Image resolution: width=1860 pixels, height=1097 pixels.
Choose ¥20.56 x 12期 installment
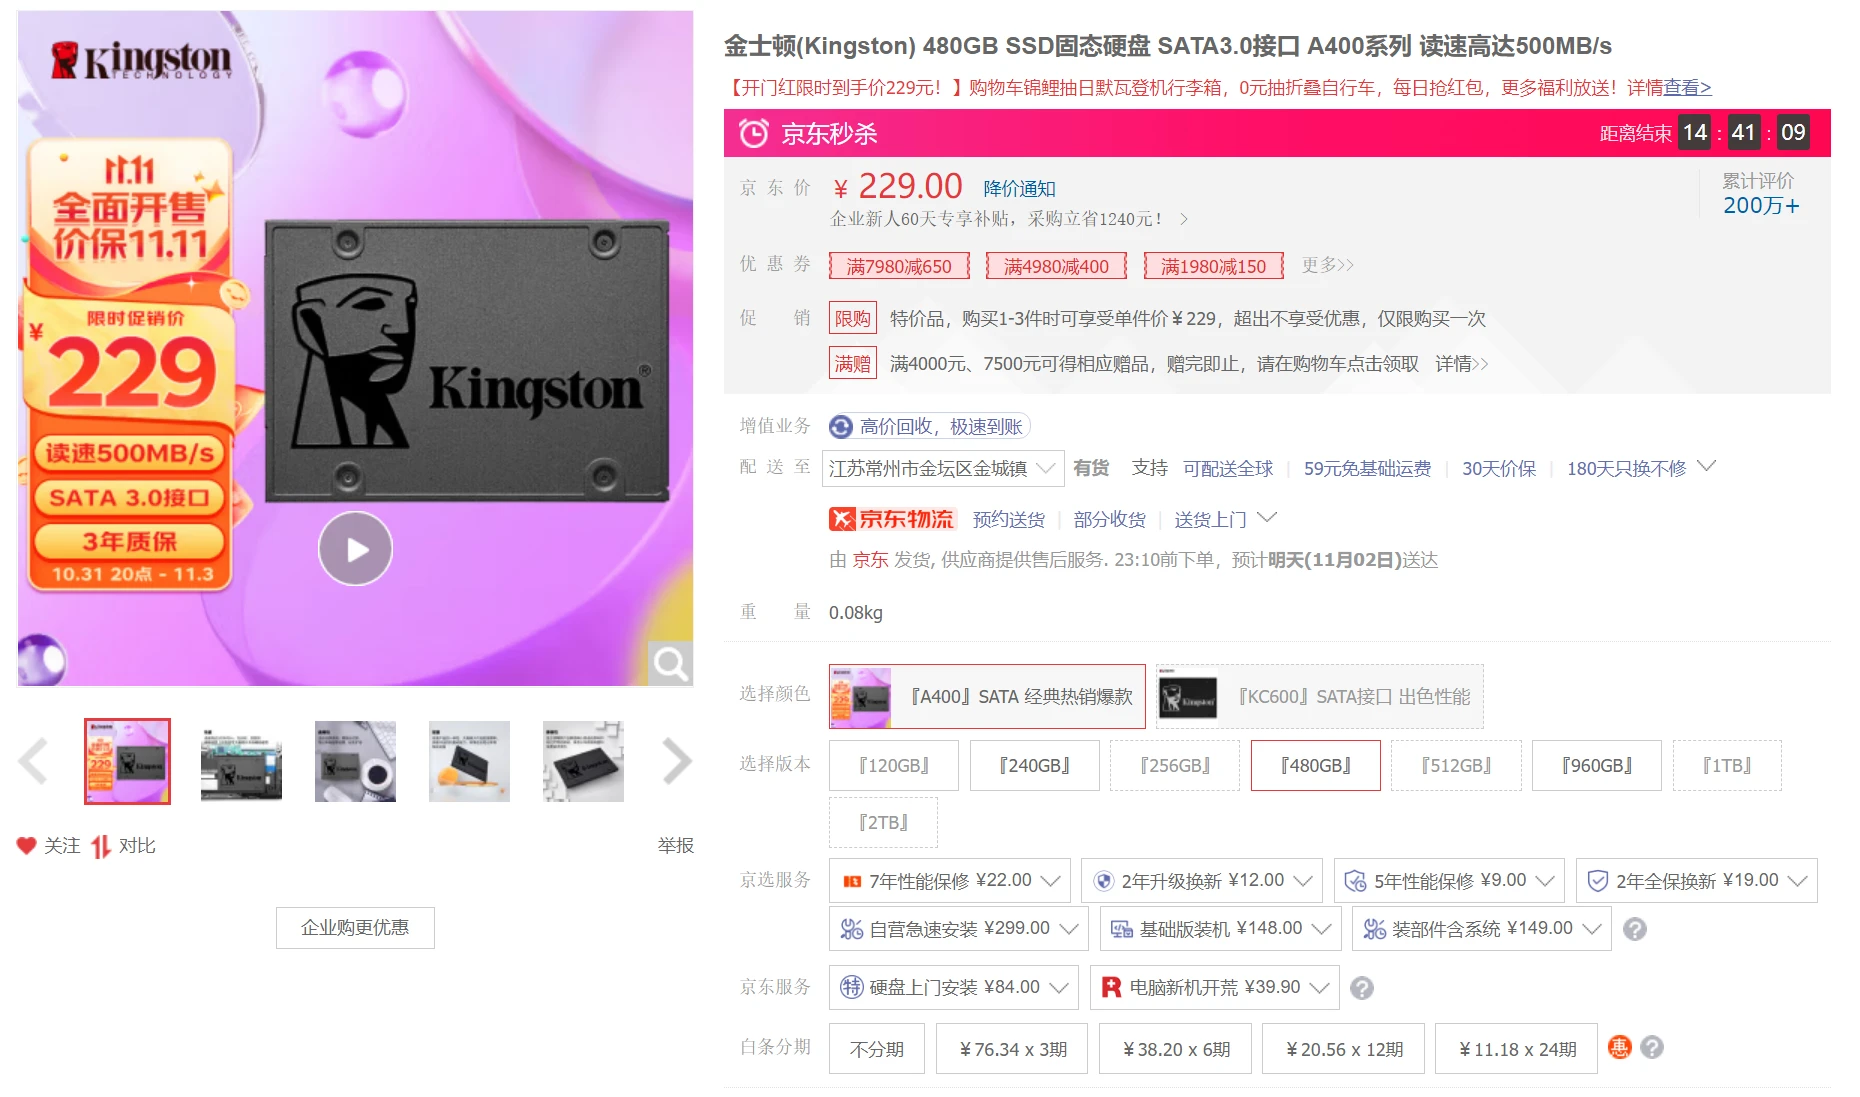(x=1344, y=1049)
